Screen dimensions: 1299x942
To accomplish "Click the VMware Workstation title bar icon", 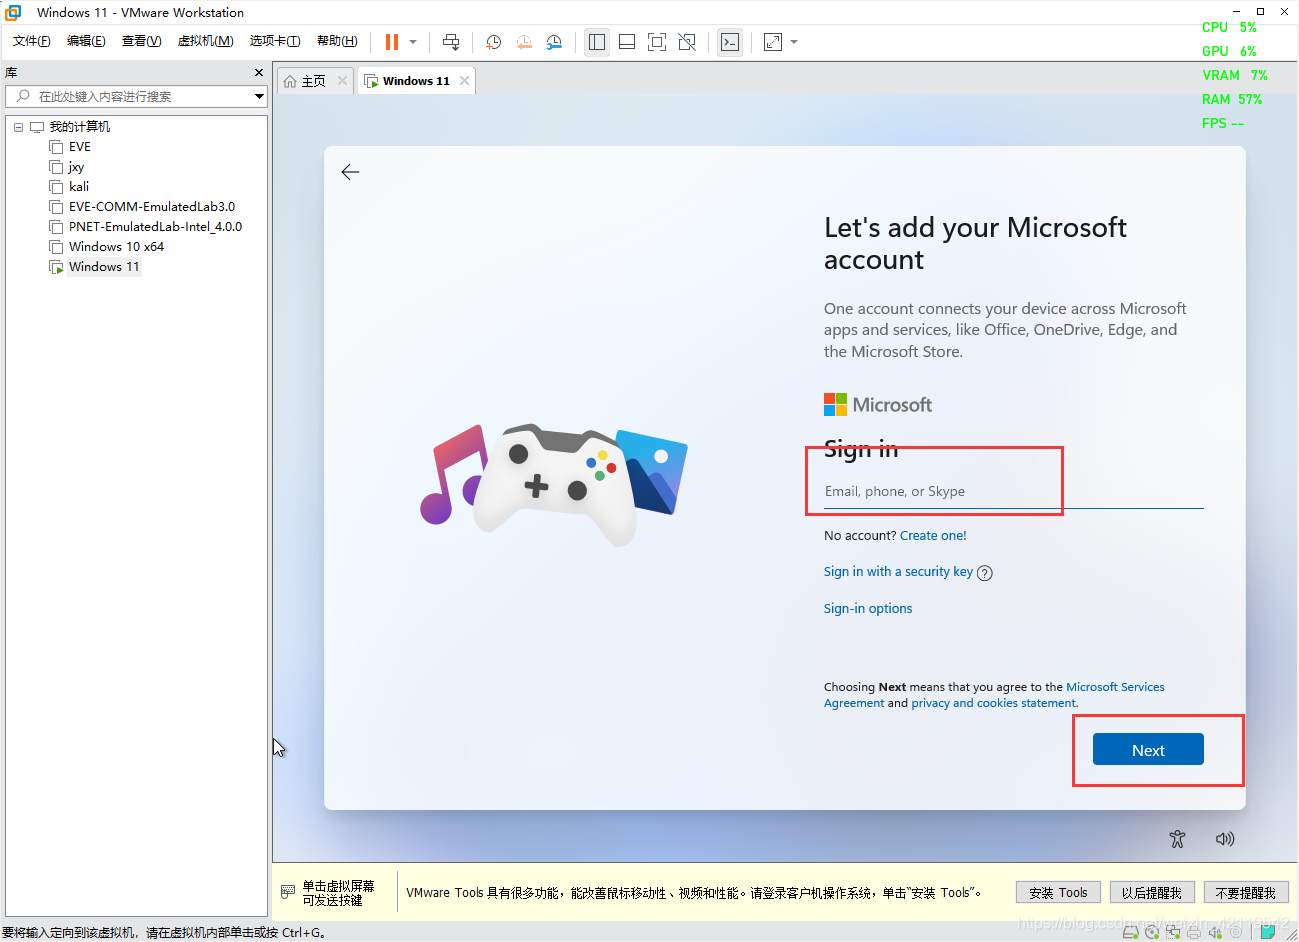I will (13, 12).
